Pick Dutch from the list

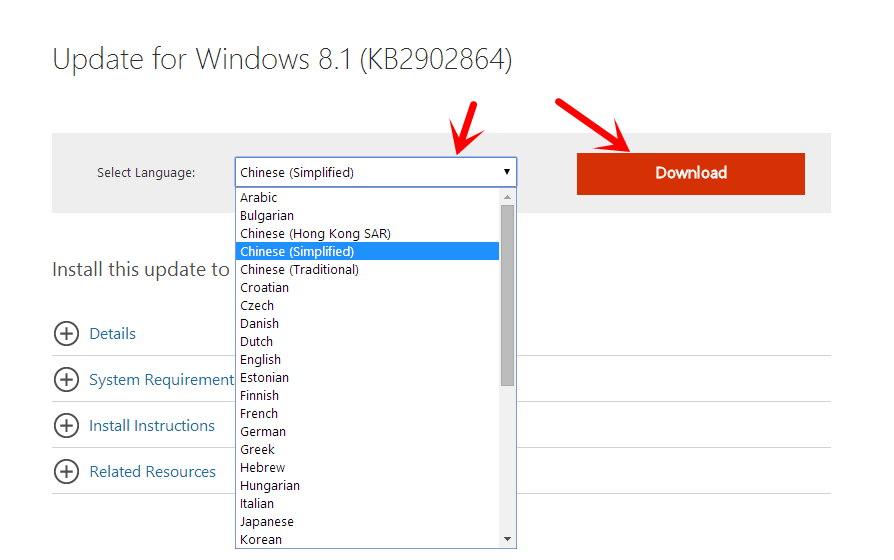pyautogui.click(x=367, y=342)
